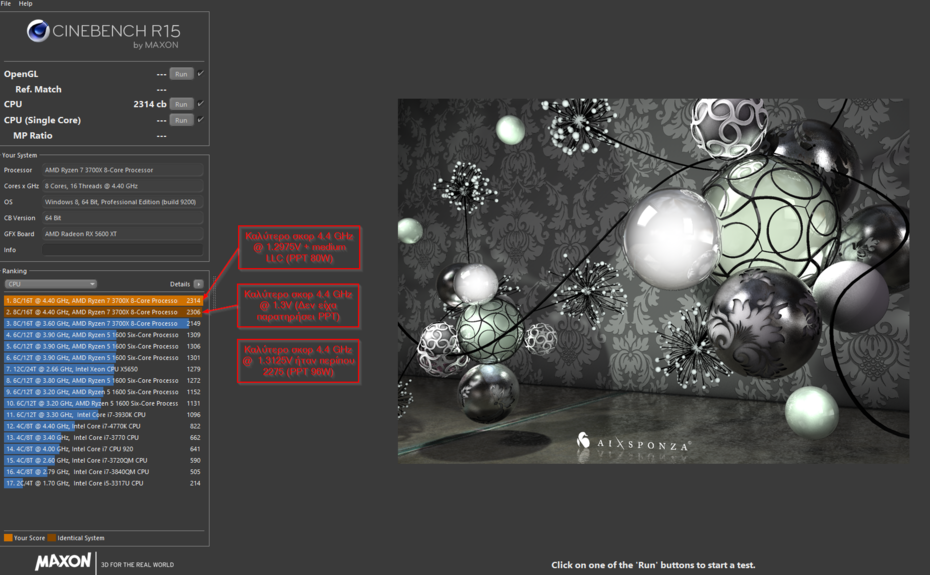Open the Help menu
930x575 pixels.
tap(26, 4)
